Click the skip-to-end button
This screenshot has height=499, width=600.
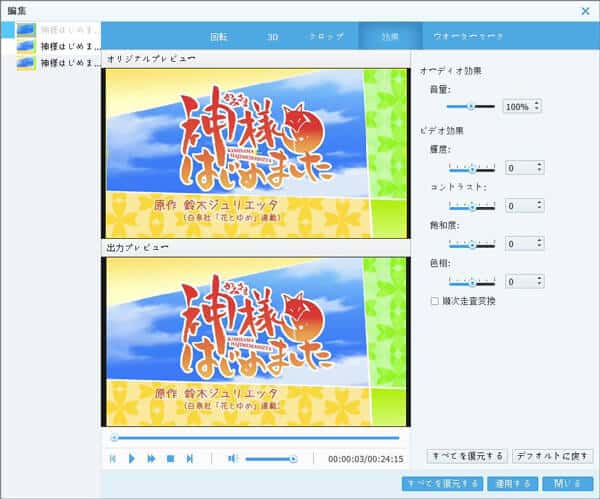pyautogui.click(x=189, y=458)
